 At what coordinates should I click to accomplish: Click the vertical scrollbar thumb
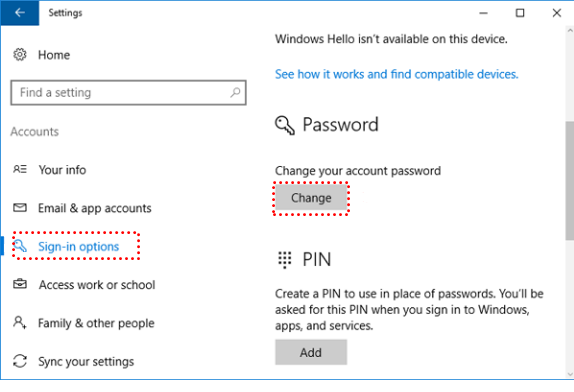(x=569, y=181)
